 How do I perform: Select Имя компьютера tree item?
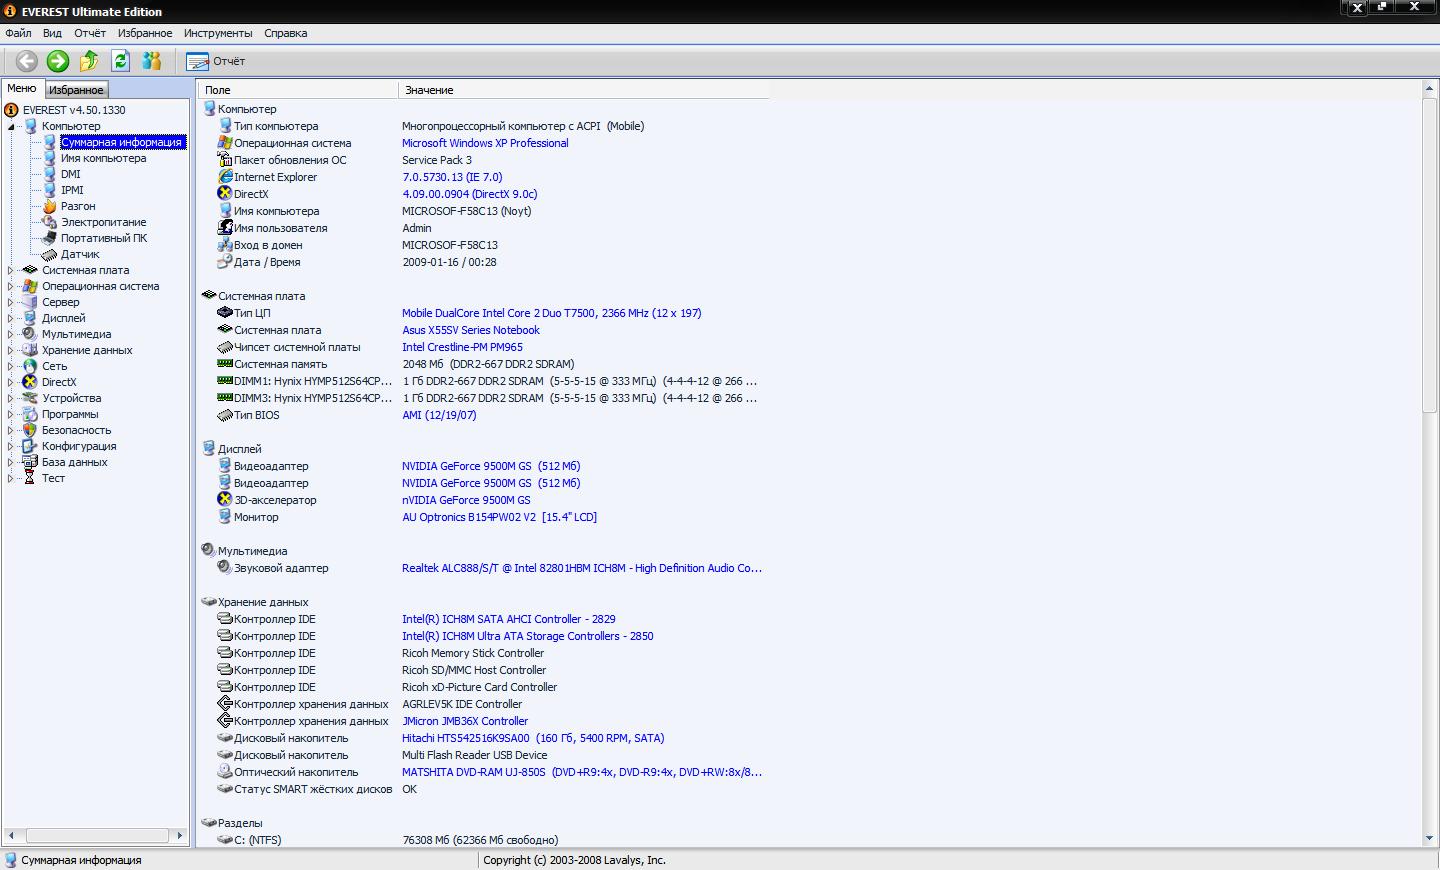click(103, 158)
